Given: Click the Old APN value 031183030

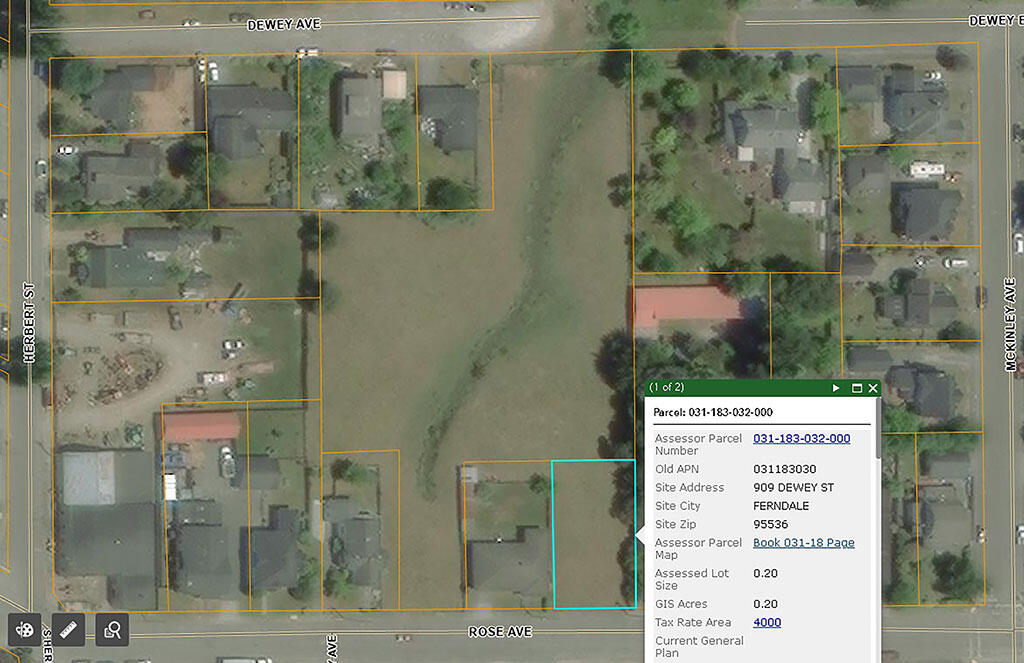Looking at the screenshot, I should (x=784, y=469).
